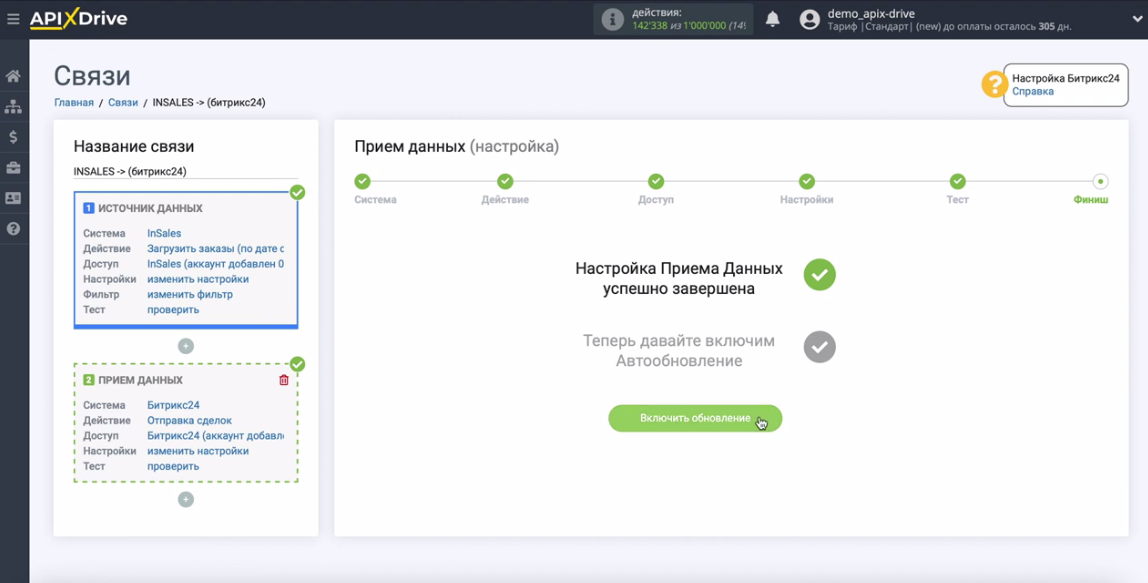Open connections sitemap icon in sidebar
The image size is (1148, 583).
13,107
